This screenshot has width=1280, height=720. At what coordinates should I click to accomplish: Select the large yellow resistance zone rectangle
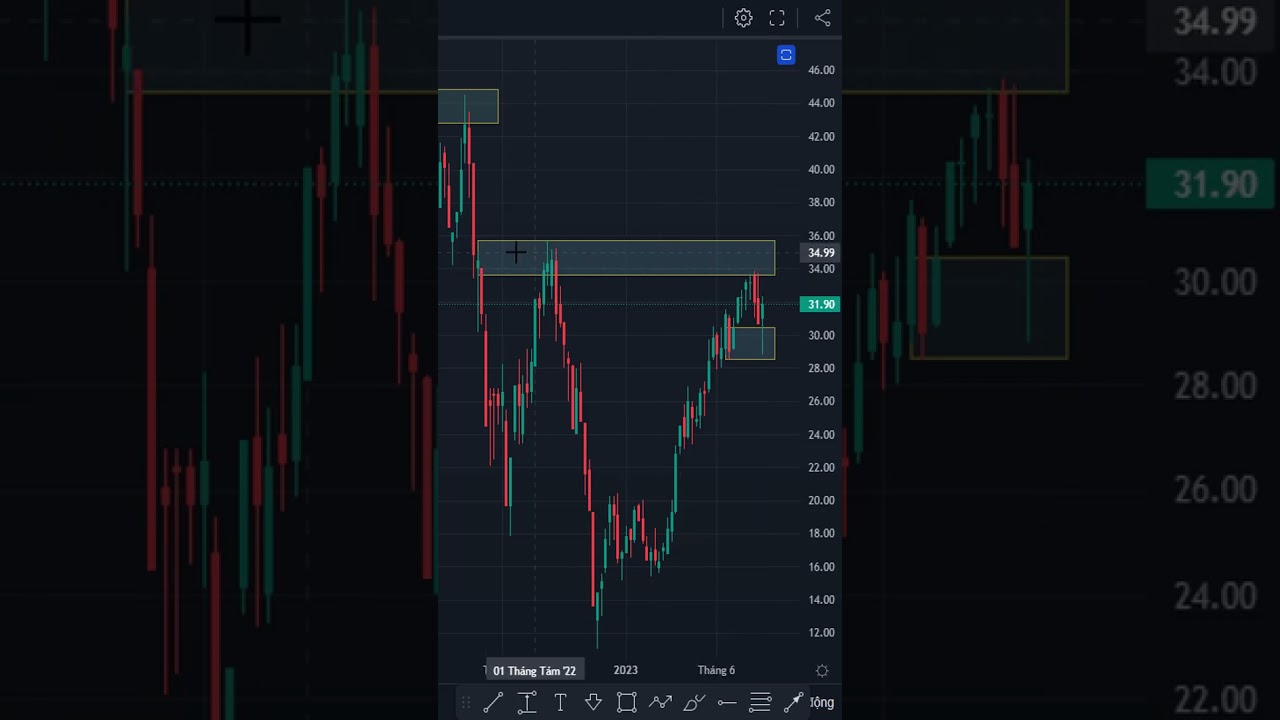click(626, 258)
